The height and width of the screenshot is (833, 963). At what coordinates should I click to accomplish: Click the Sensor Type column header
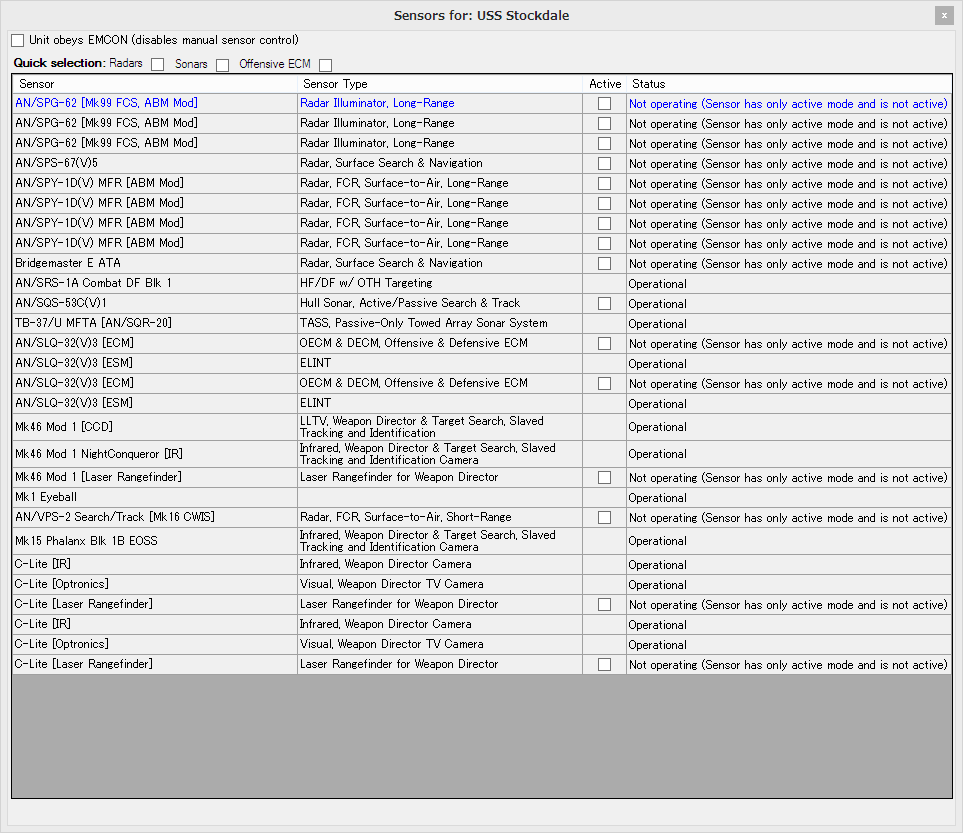tap(440, 84)
